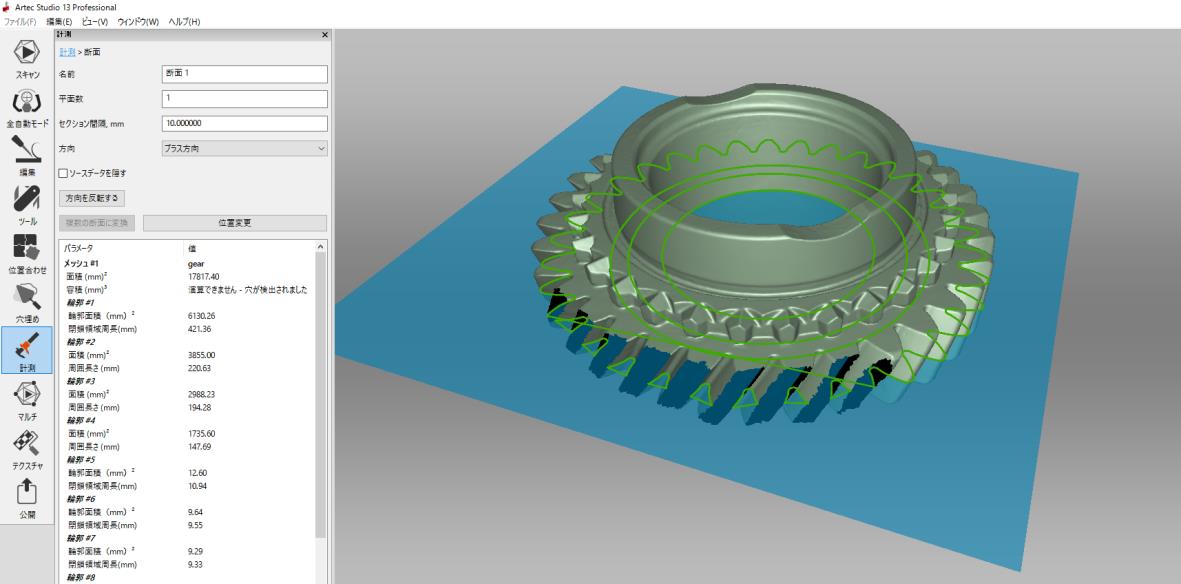The width and height of the screenshot is (1181, 584).
Task: Select the 位置合わせ alignment icon
Action: pyautogui.click(x=27, y=253)
